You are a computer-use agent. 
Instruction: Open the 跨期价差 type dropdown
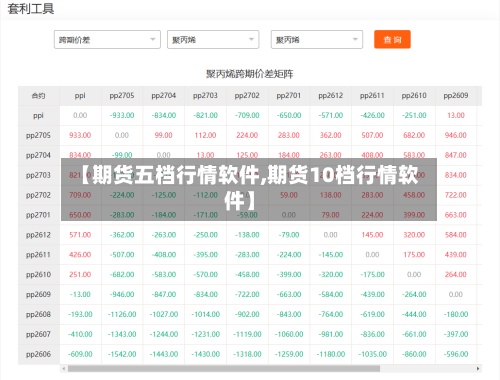click(107, 40)
